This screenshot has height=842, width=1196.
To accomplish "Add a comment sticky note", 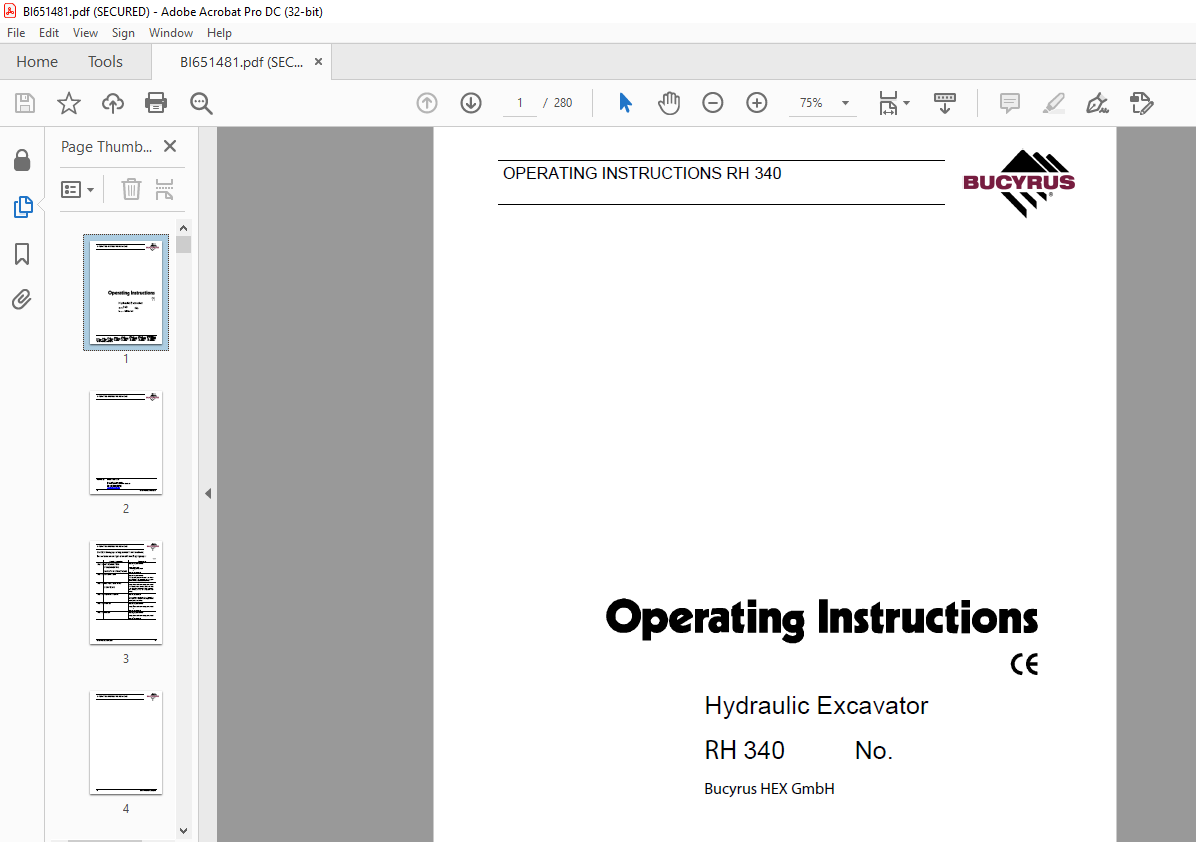I will pyautogui.click(x=1010, y=103).
